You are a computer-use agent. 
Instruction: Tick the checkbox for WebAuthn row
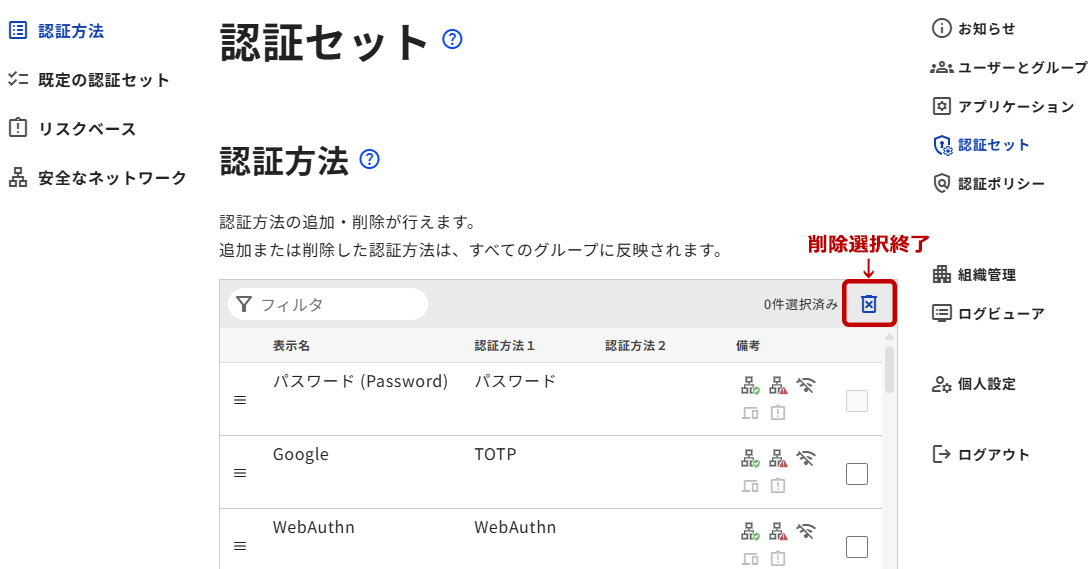[857, 547]
